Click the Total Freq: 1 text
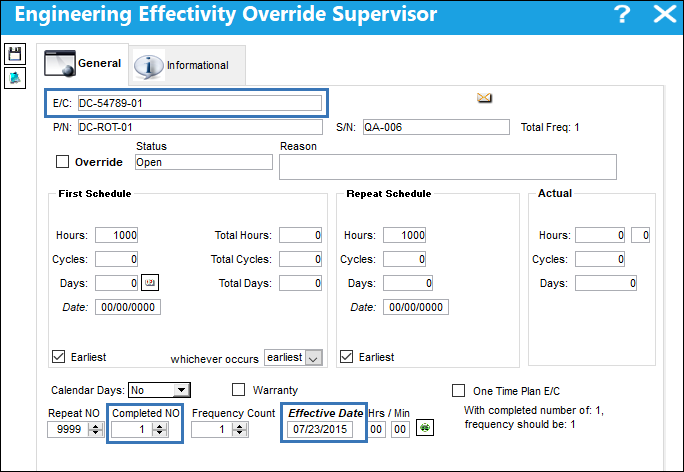 [x=550, y=127]
